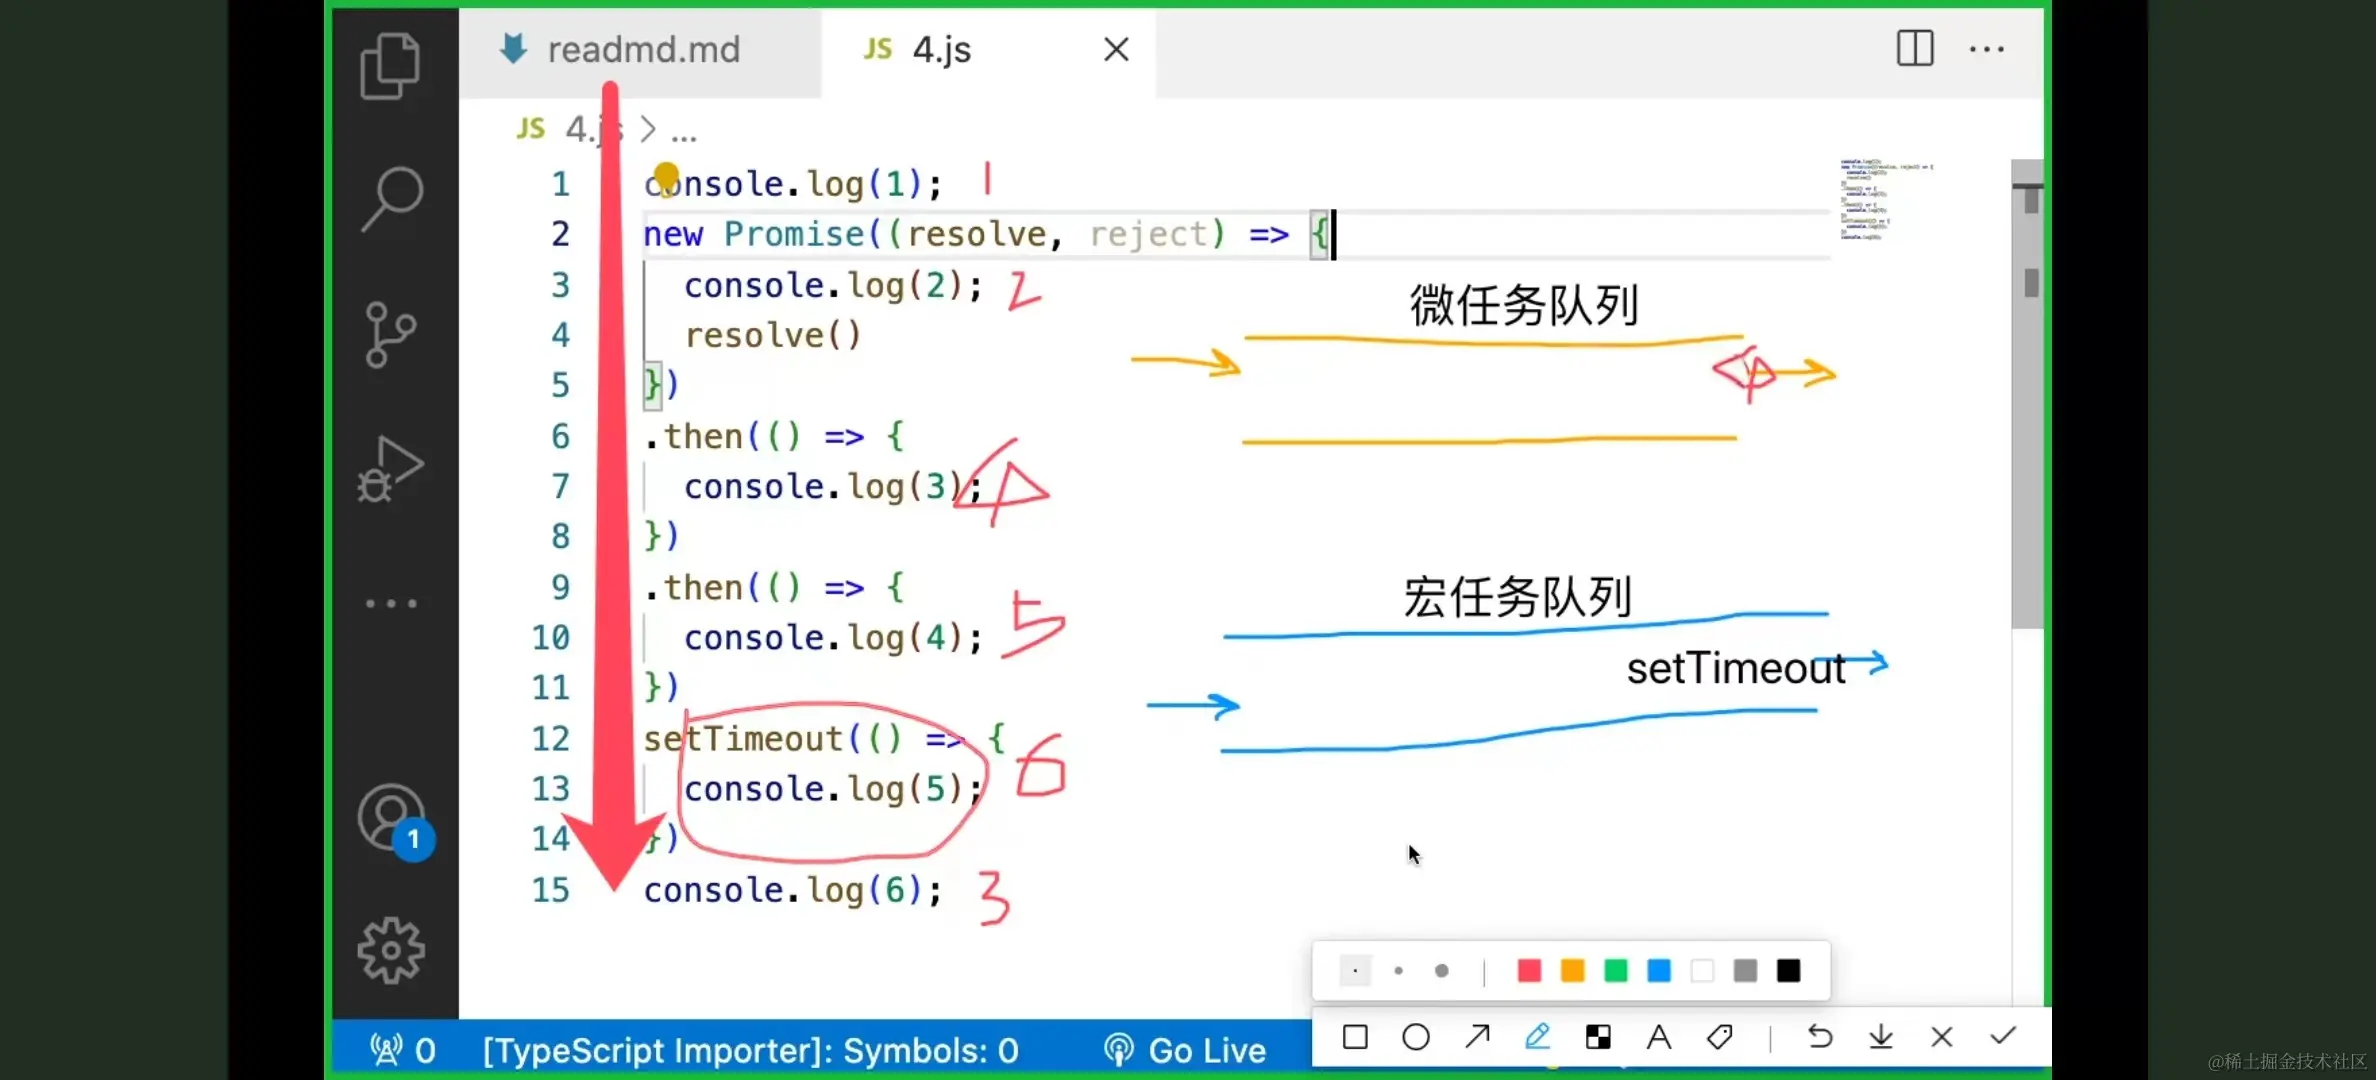Select the smallest brush size dot
Screen dimensions: 2376x1080
point(1355,971)
